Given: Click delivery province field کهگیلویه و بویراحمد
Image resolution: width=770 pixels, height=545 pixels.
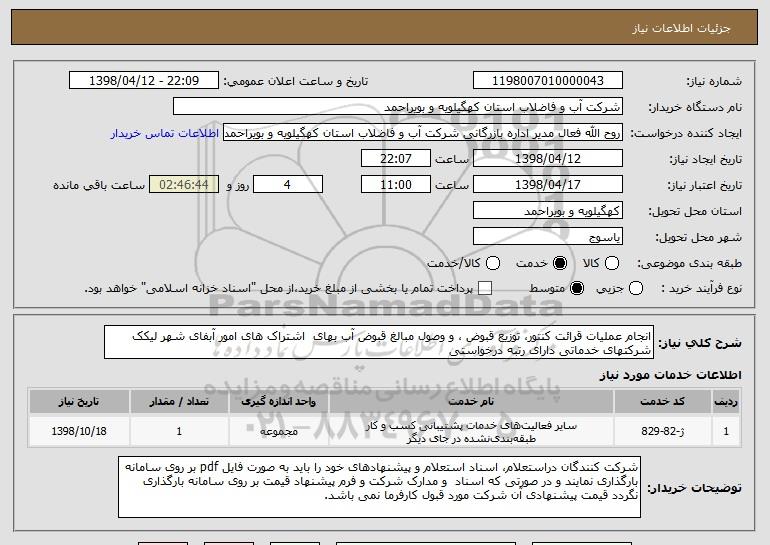Looking at the screenshot, I should 548,211.
